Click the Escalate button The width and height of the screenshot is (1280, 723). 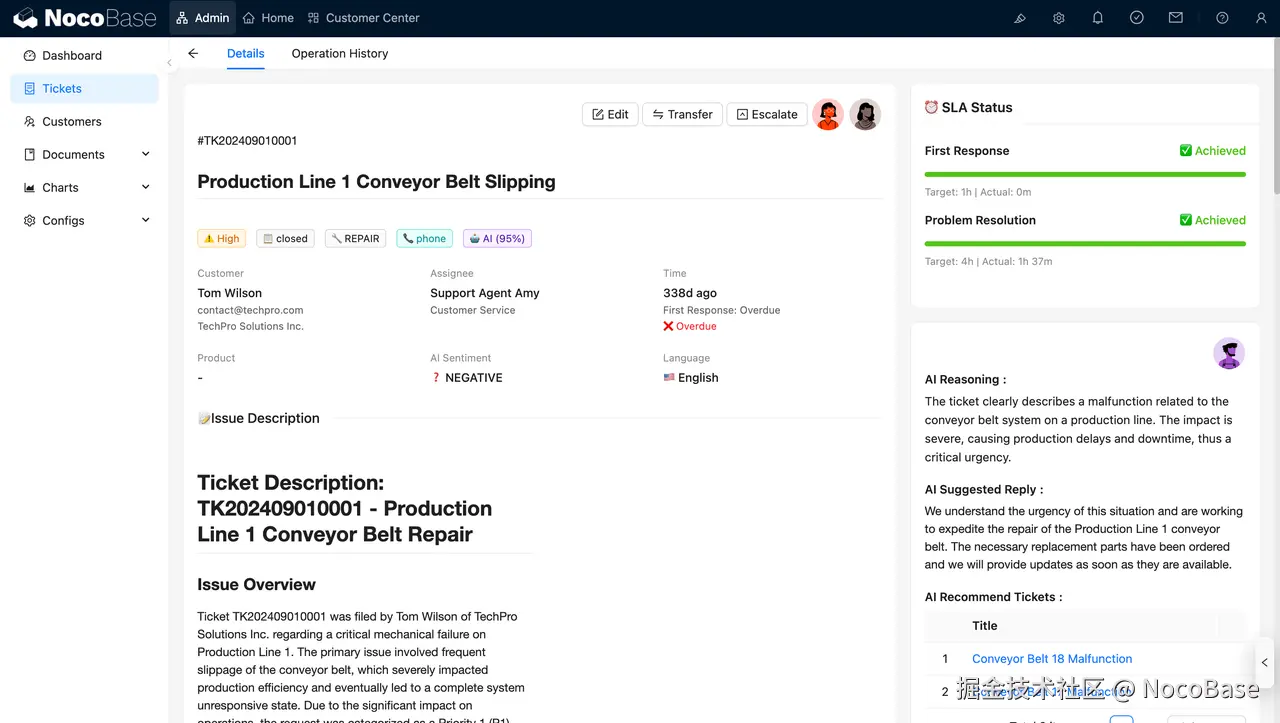767,115
